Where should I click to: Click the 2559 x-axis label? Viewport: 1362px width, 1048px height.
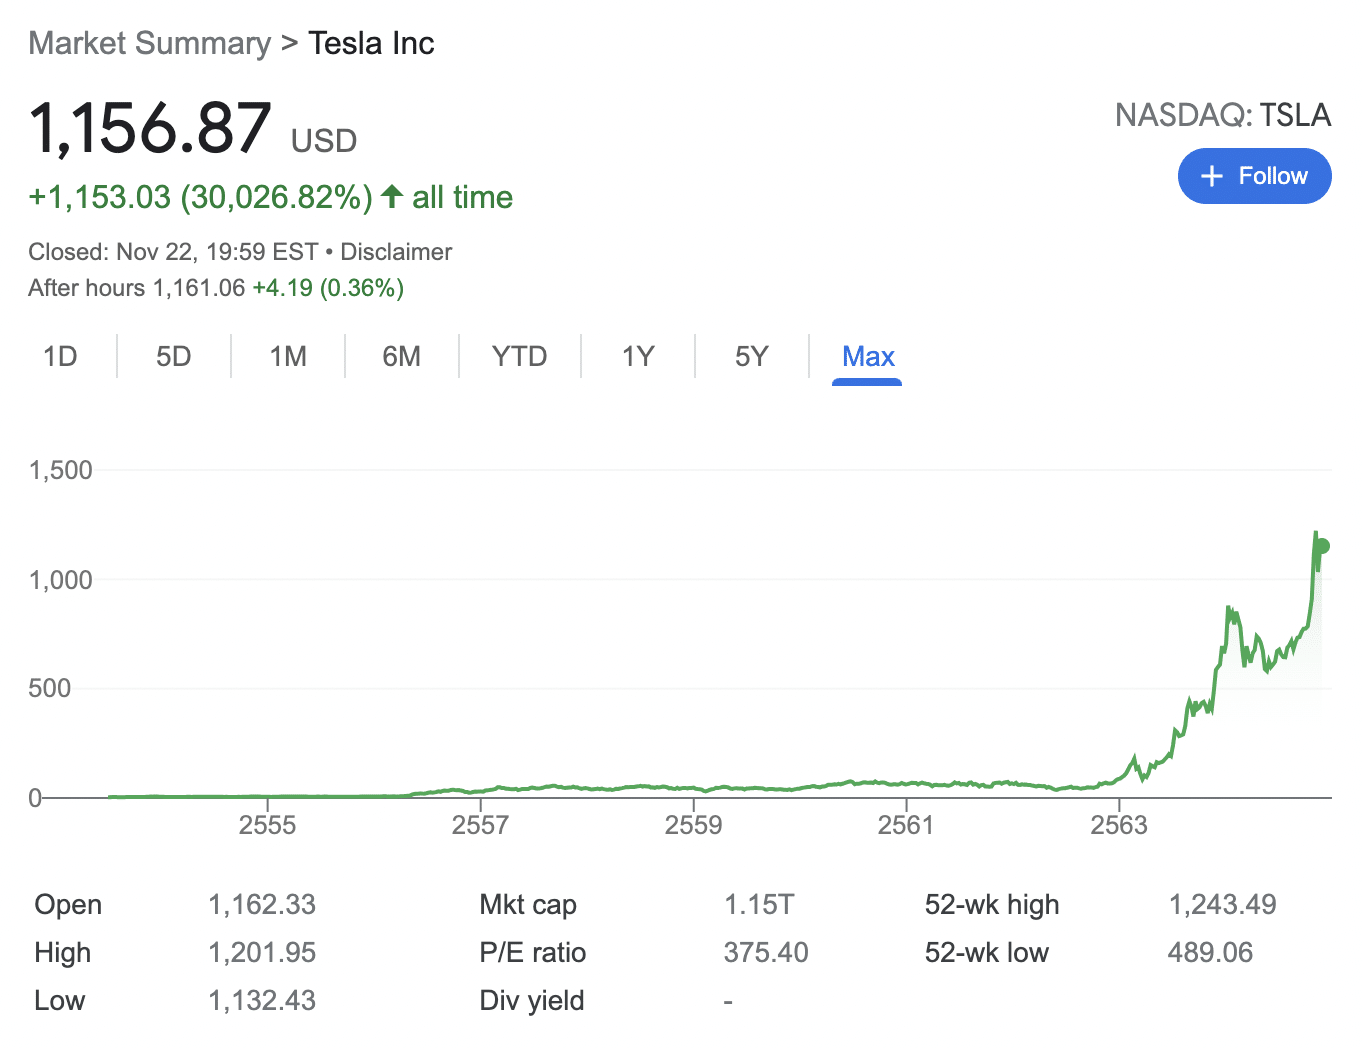tap(693, 825)
